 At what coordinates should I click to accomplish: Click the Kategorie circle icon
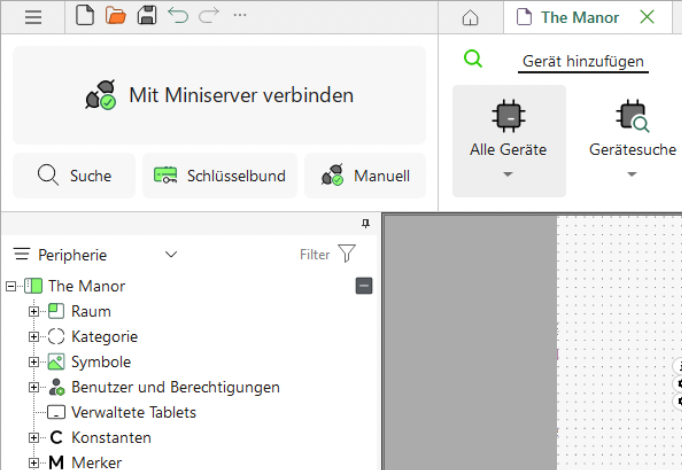point(56,337)
